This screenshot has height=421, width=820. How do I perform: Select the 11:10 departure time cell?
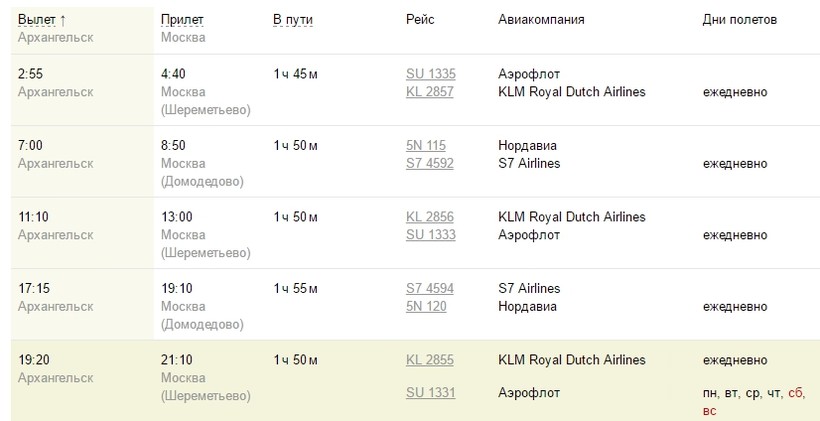pos(34,217)
